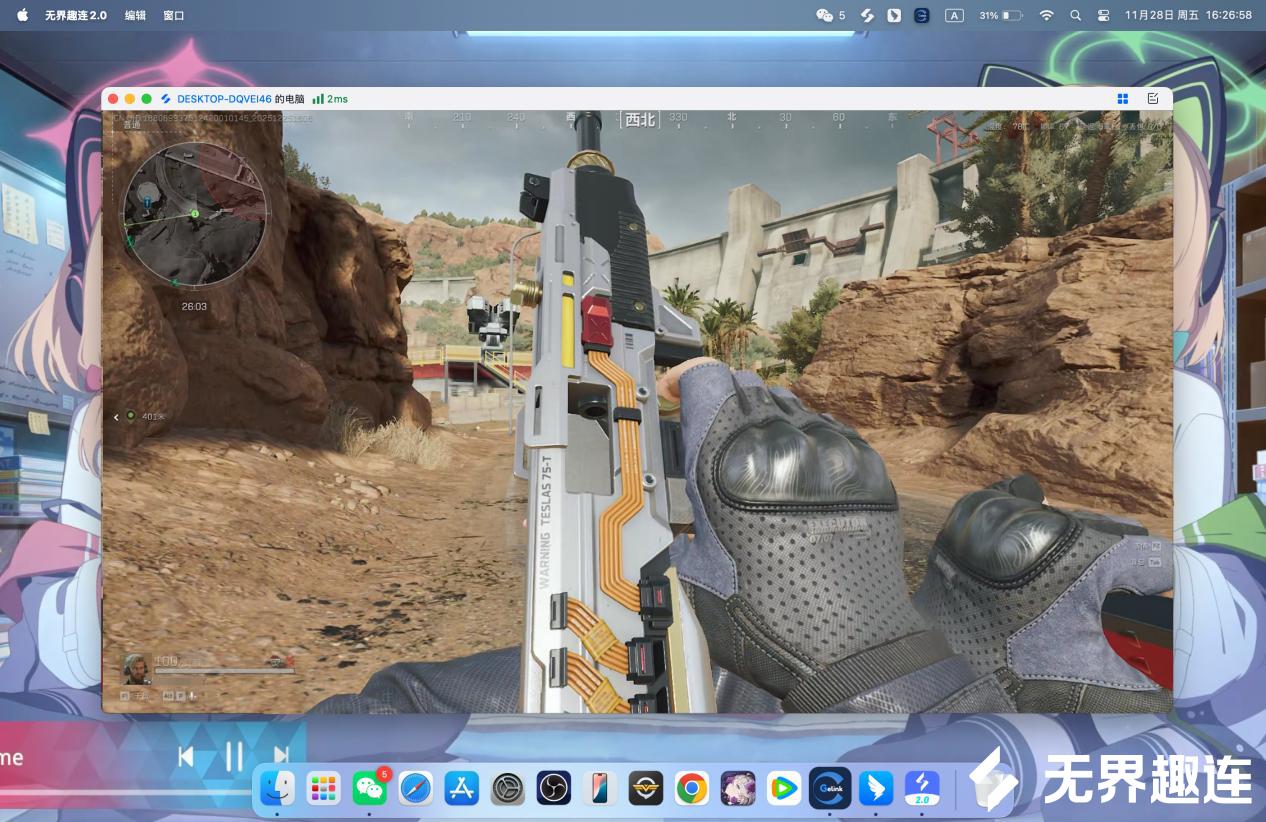1266x822 pixels.
Task: Skip to next track in music widget
Action: point(281,756)
